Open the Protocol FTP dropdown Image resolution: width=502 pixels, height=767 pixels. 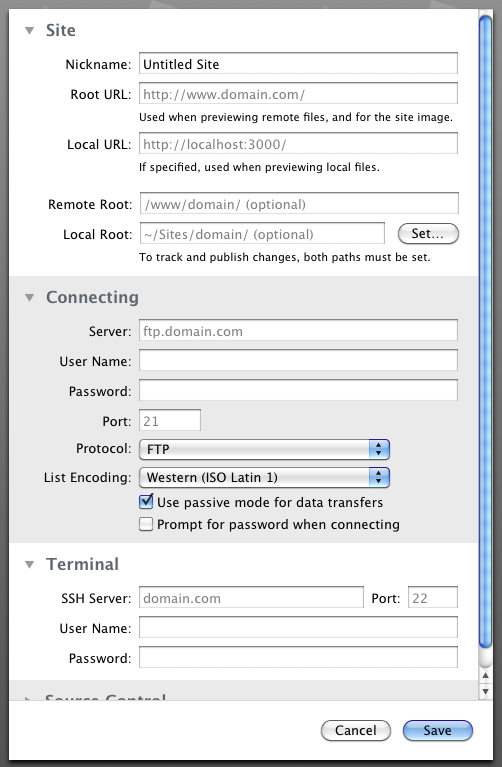264,449
